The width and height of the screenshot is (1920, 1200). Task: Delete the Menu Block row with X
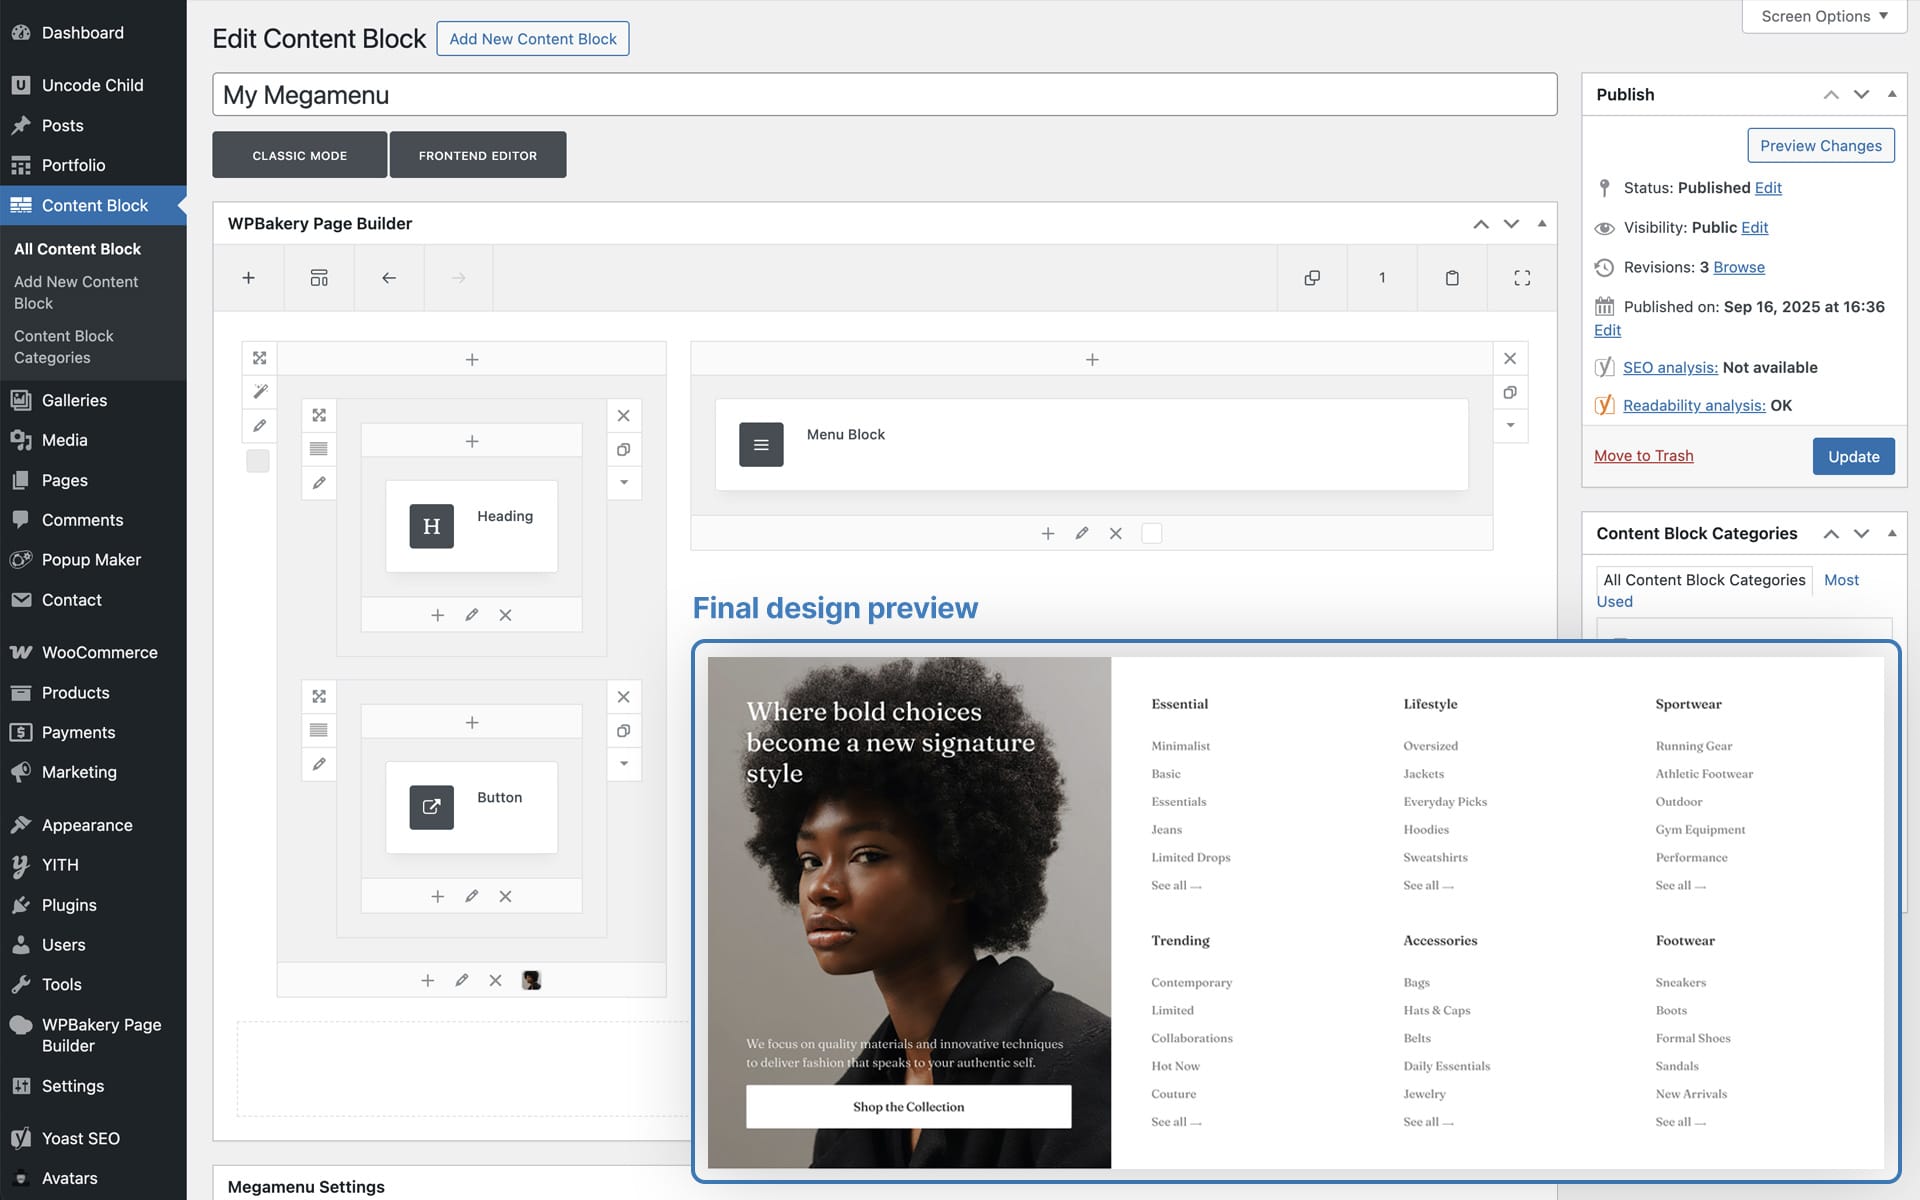(x=1510, y=359)
